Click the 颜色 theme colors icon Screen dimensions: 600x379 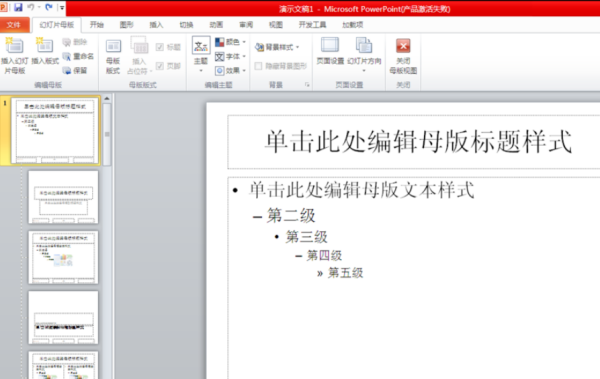click(x=220, y=42)
